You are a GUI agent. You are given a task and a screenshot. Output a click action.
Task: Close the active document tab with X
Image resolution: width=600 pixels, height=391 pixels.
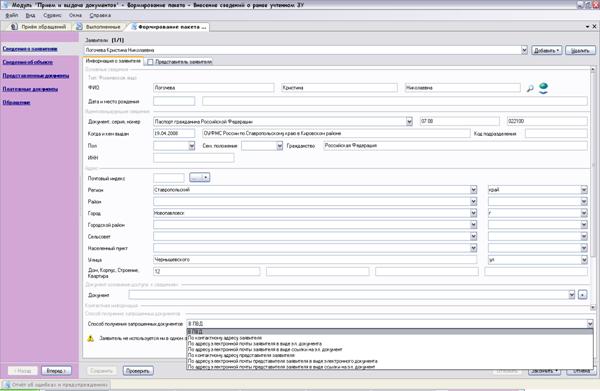tap(594, 26)
